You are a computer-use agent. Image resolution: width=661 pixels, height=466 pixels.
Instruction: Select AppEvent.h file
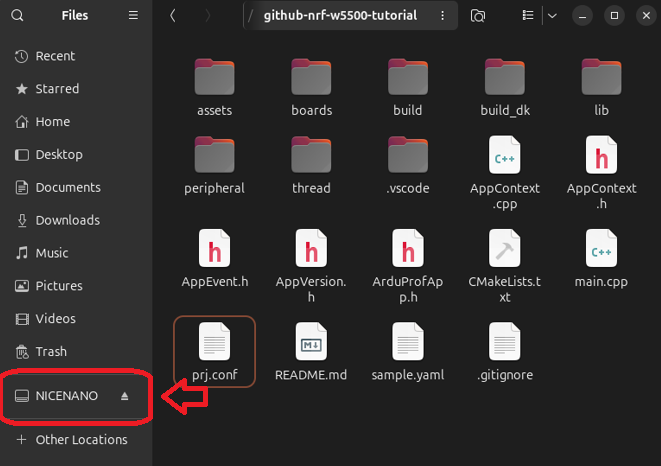coord(215,258)
